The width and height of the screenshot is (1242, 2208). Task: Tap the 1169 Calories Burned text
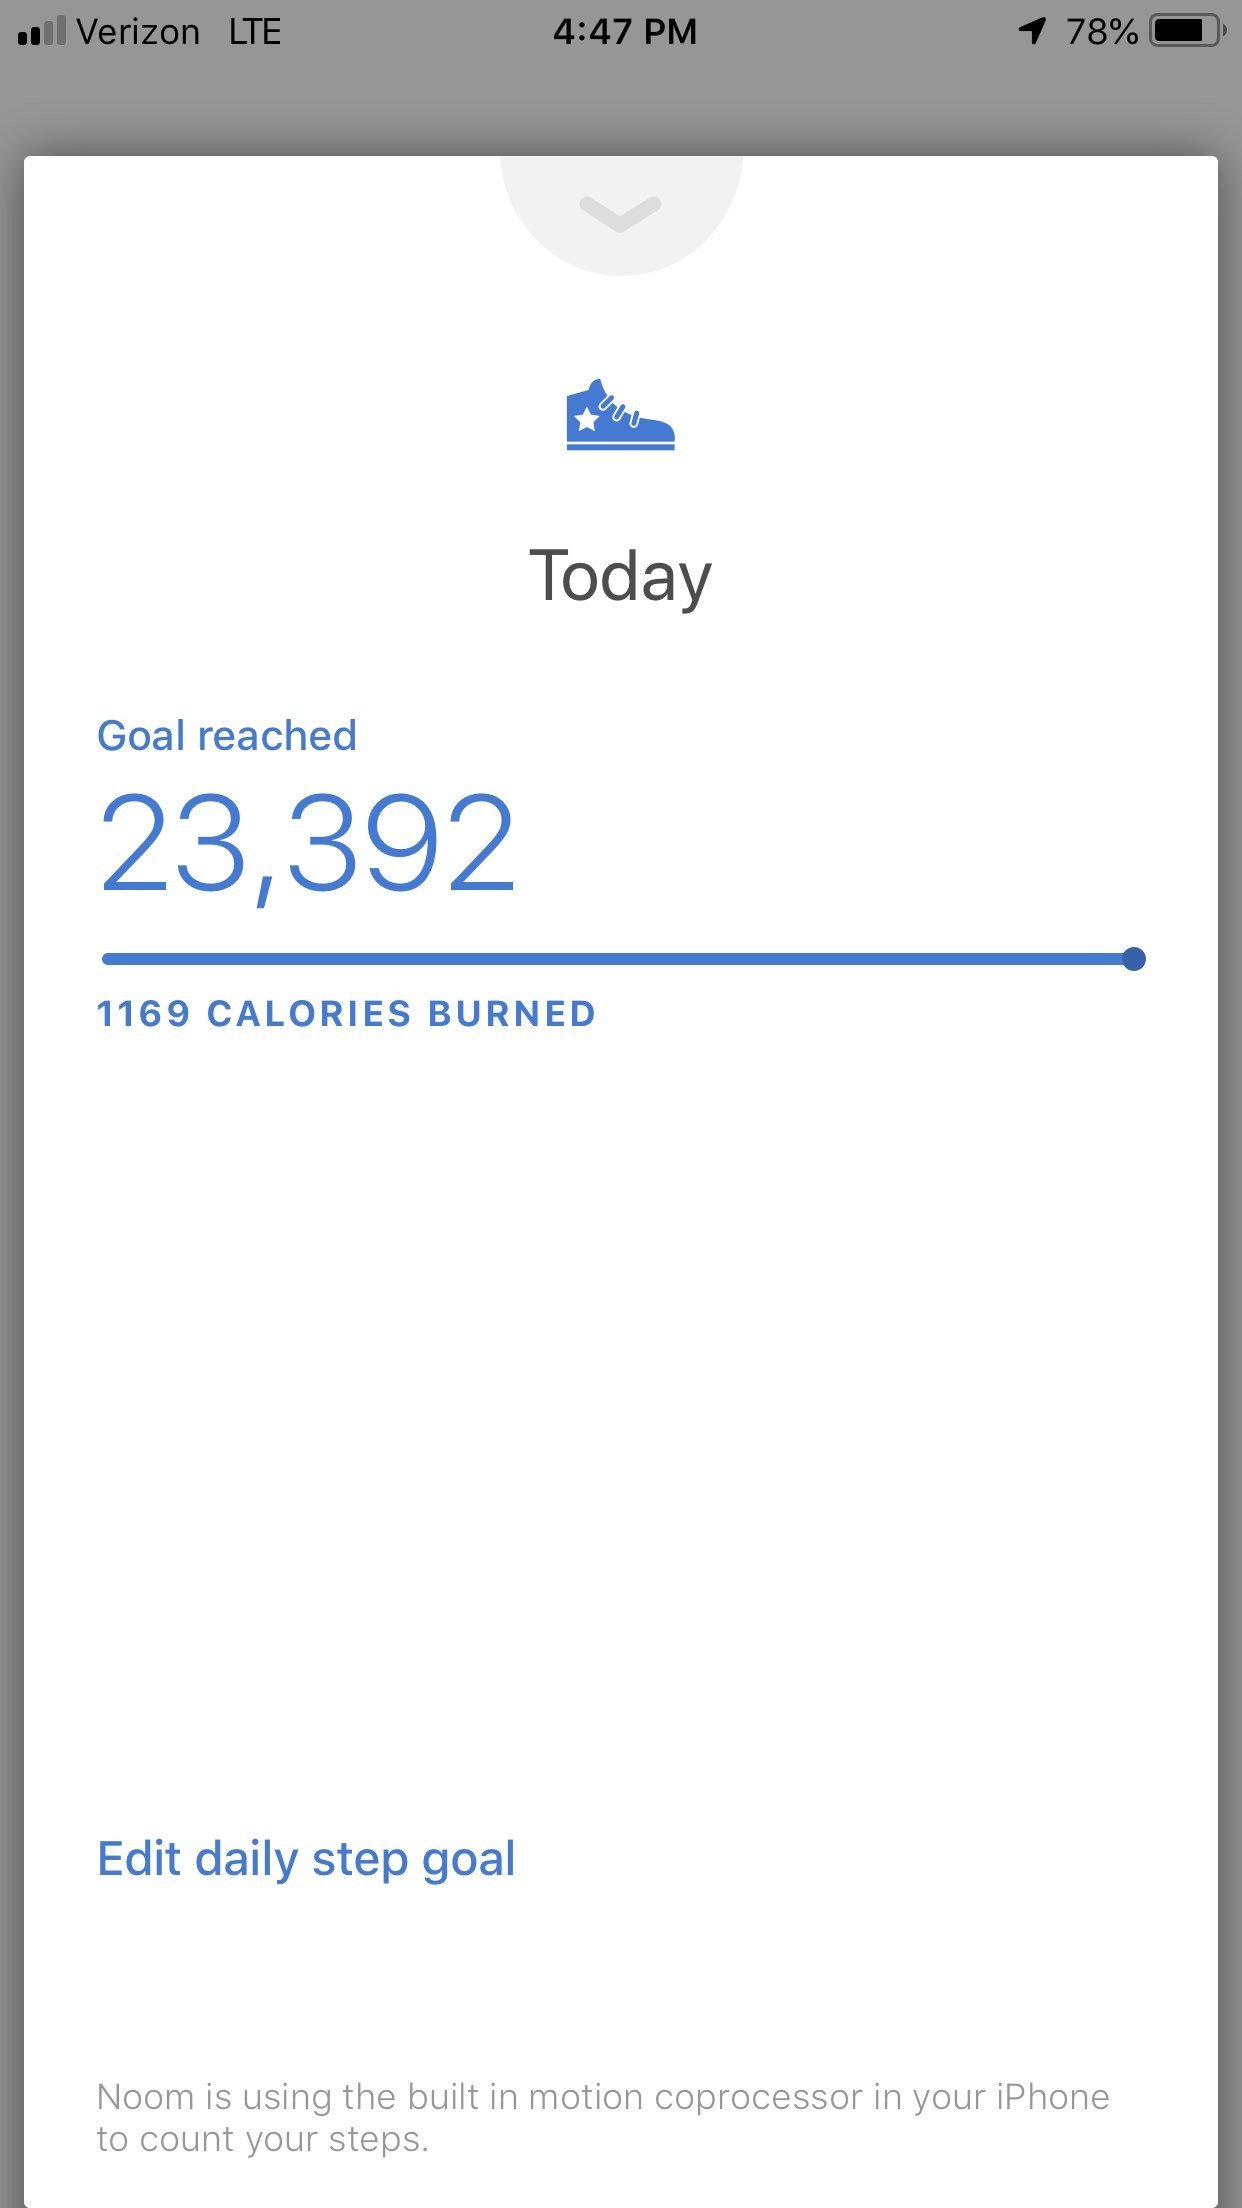tap(346, 1014)
